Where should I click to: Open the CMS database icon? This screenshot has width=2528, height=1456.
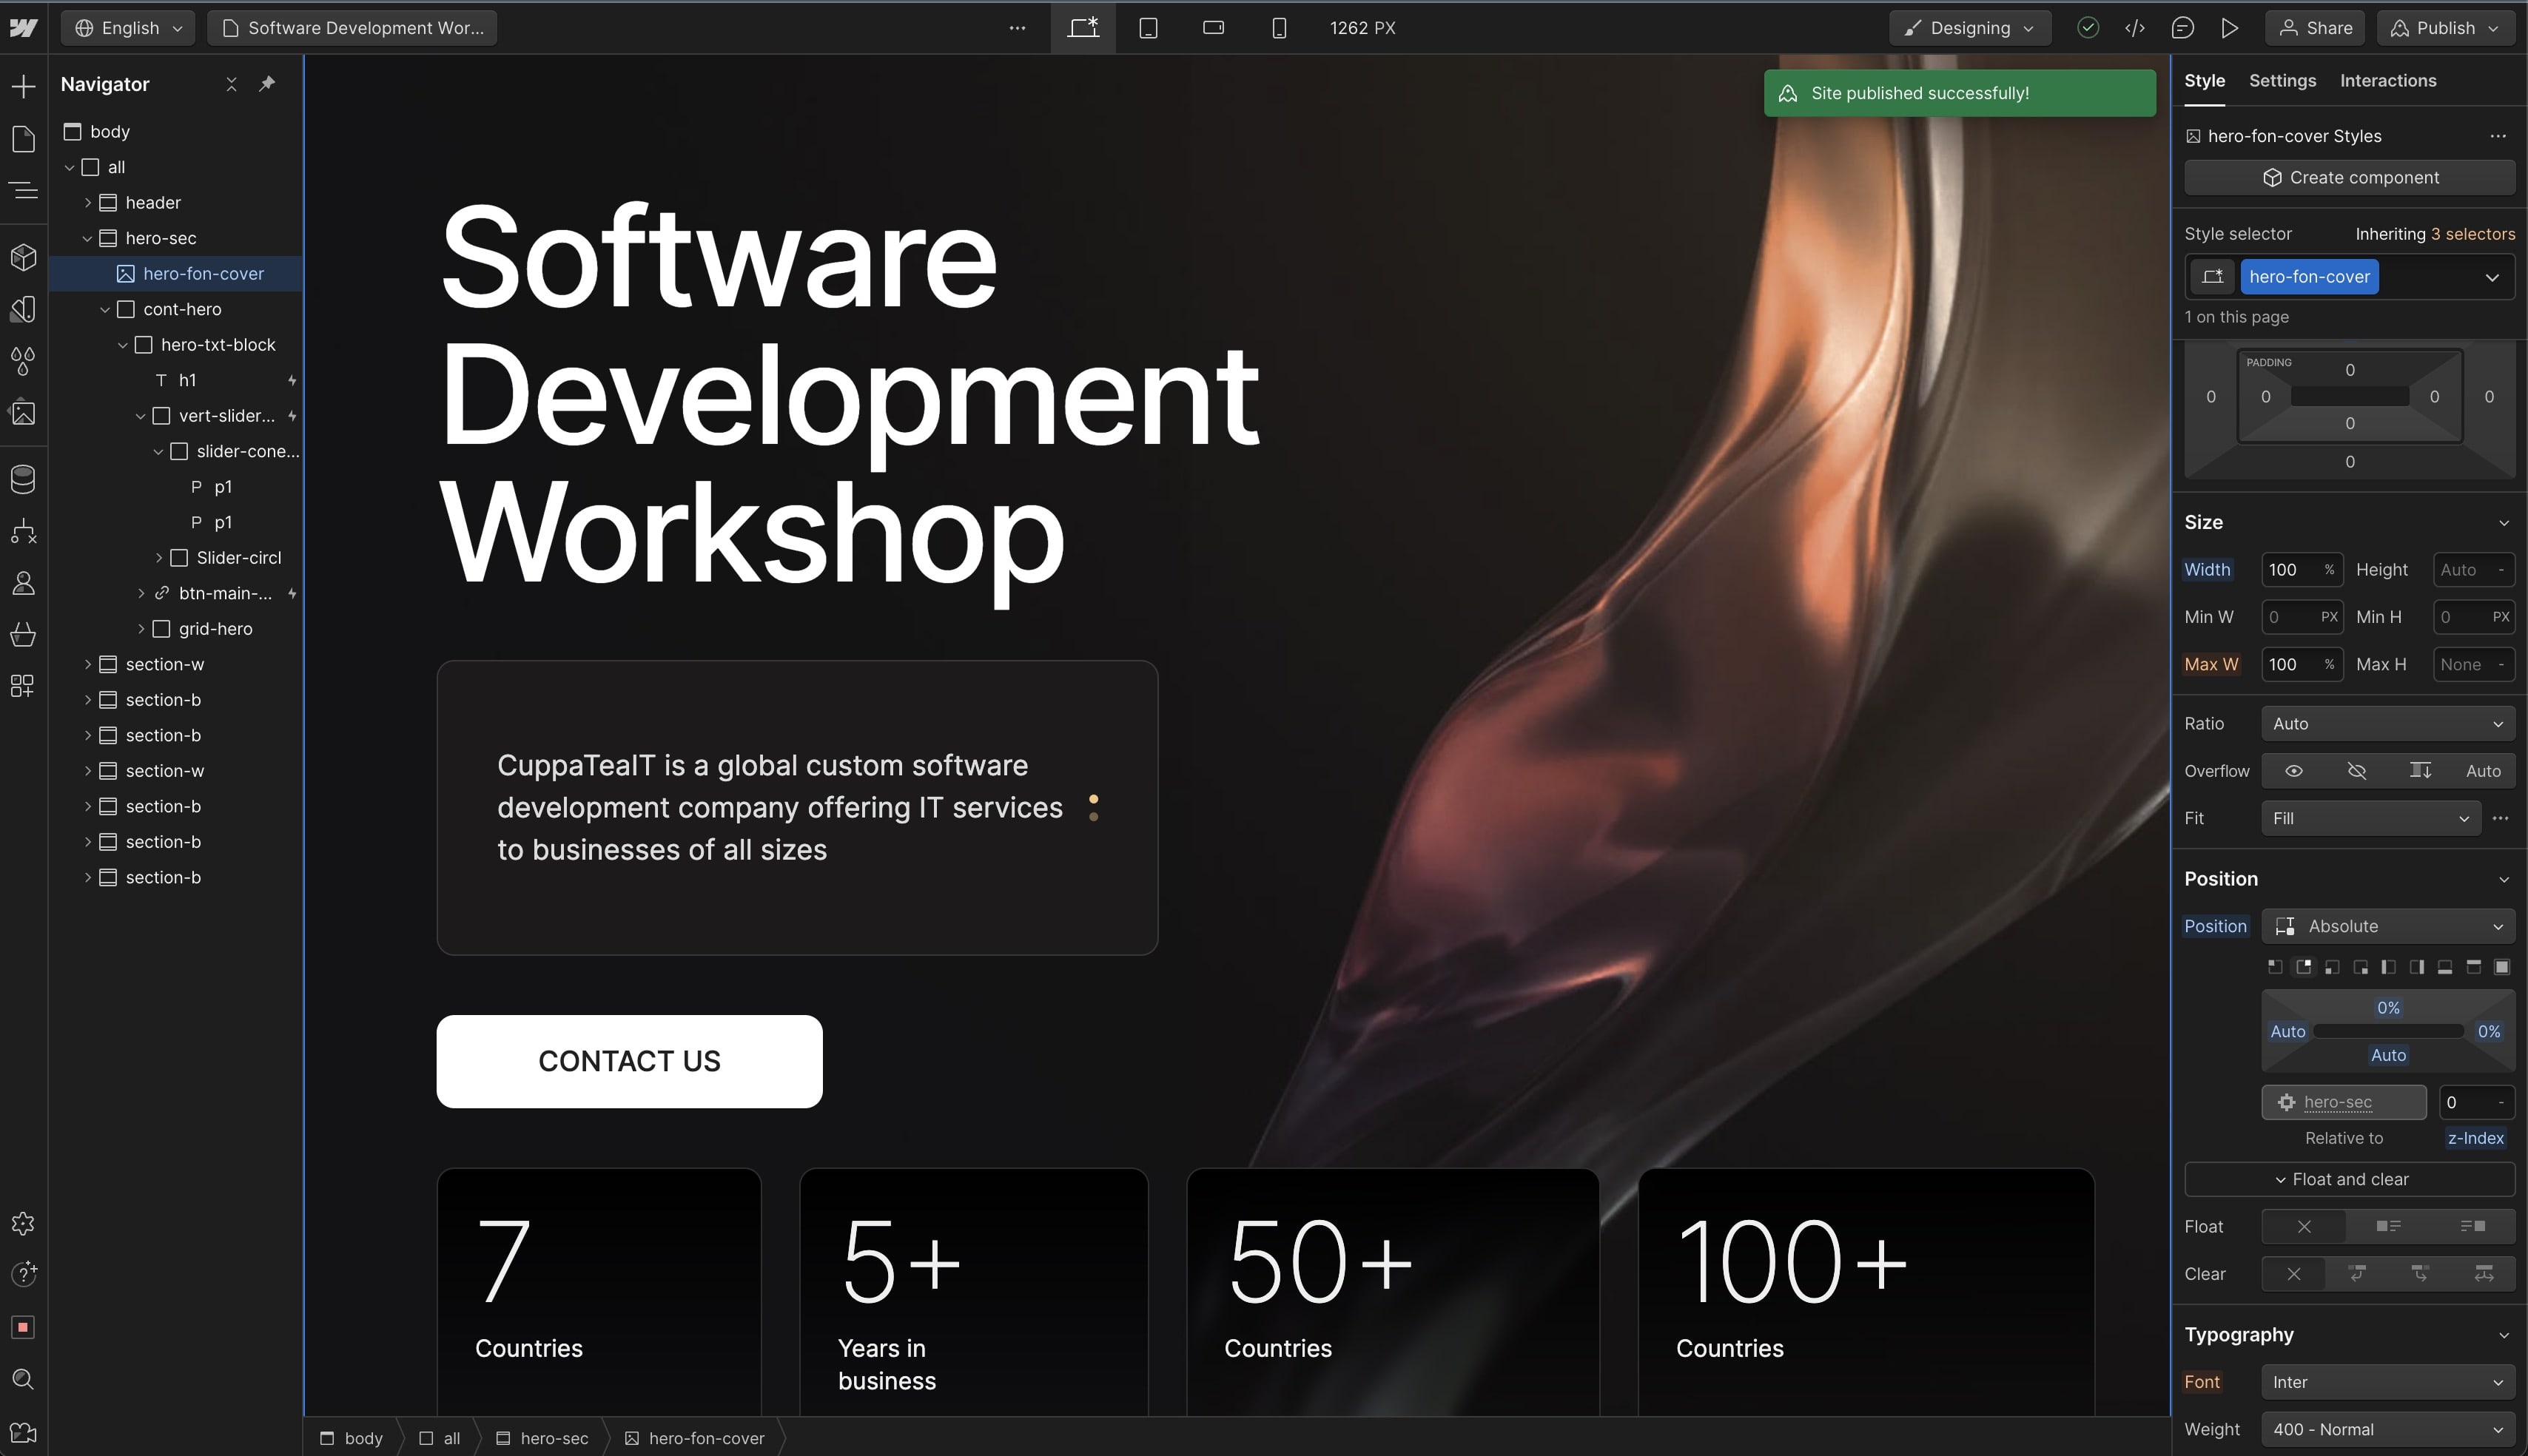tap(23, 479)
